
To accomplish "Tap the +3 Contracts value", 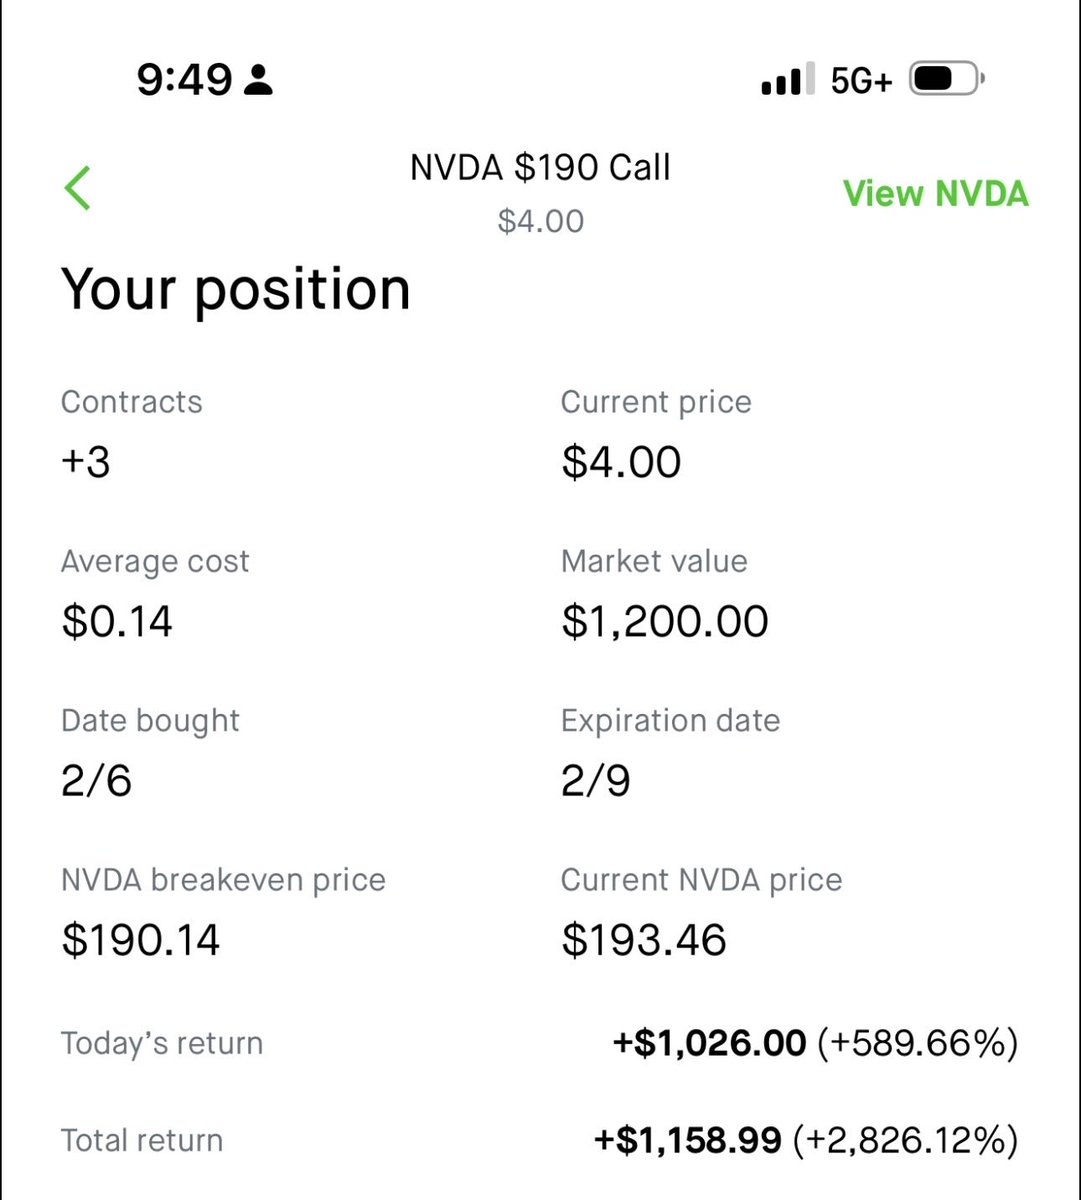I will (x=86, y=462).
